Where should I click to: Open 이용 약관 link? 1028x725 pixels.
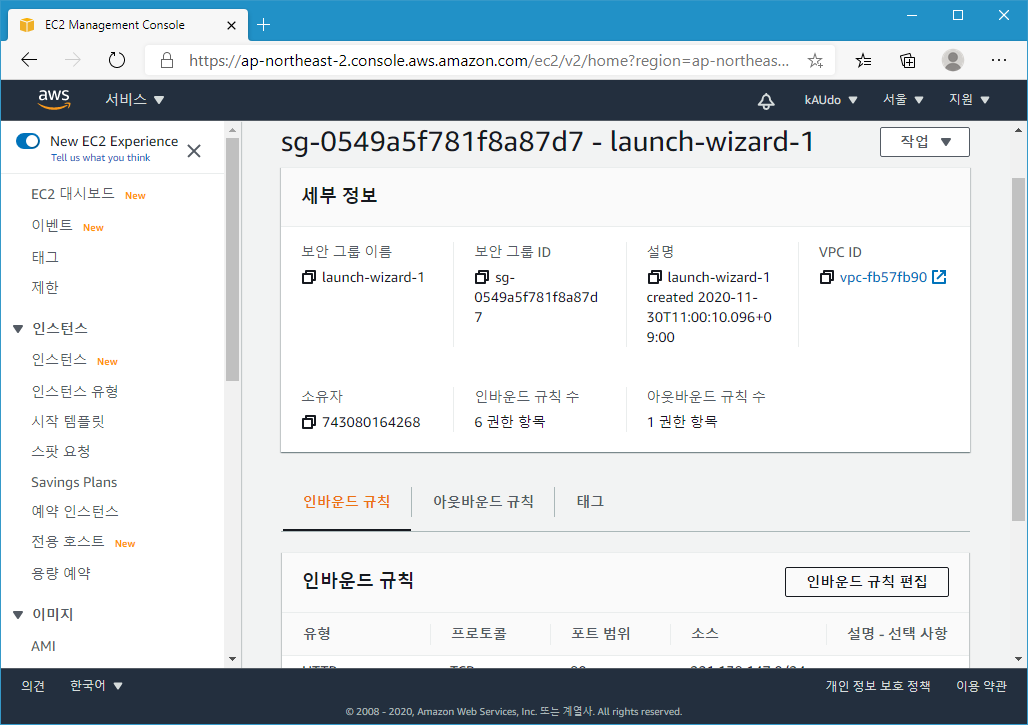[x=981, y=686]
